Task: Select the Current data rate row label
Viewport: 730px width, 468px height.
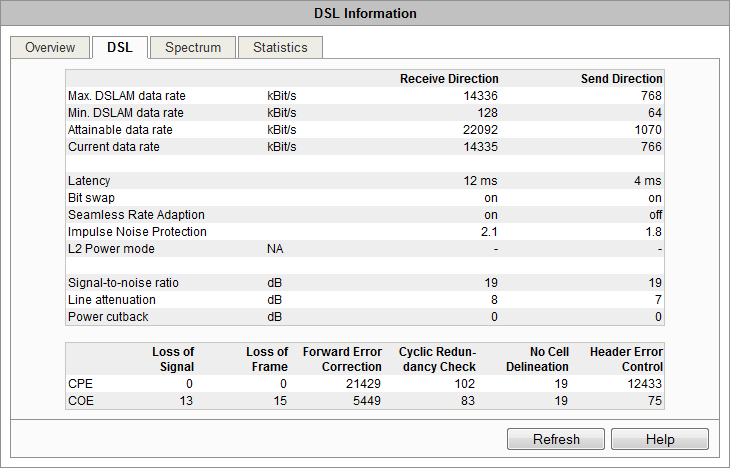Action: coord(114,147)
